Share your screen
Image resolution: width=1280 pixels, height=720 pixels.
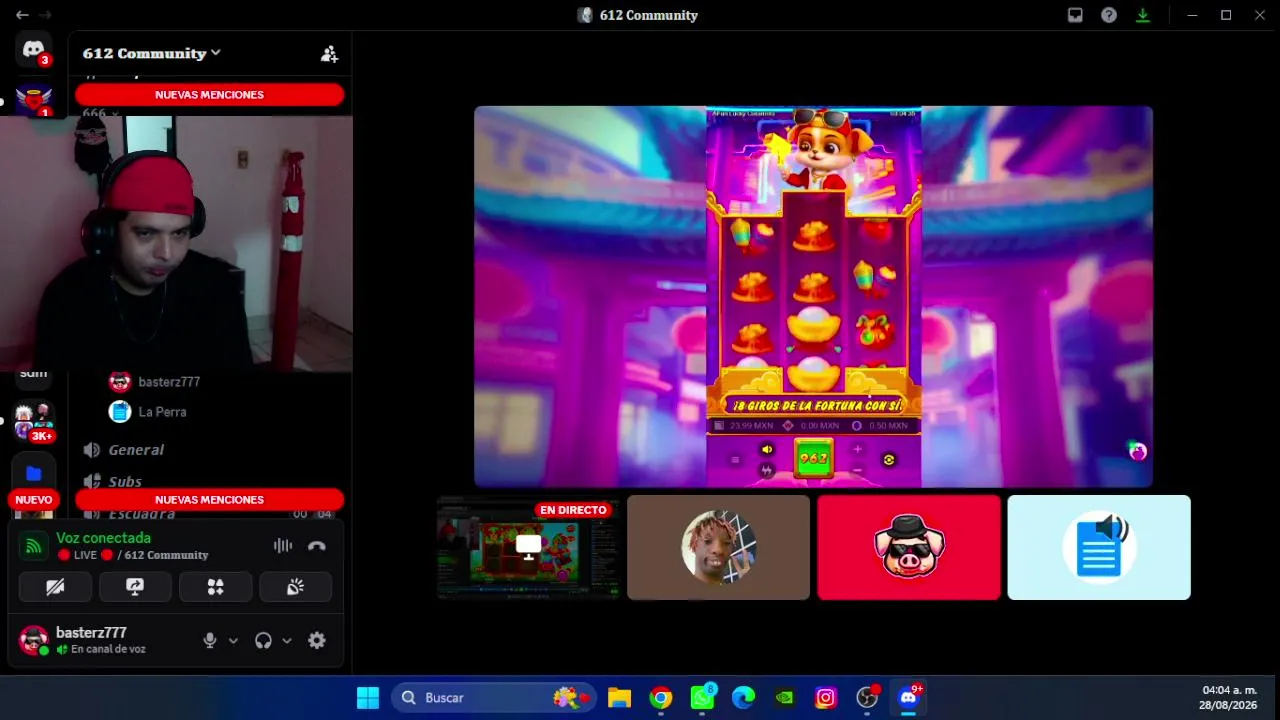click(x=135, y=587)
